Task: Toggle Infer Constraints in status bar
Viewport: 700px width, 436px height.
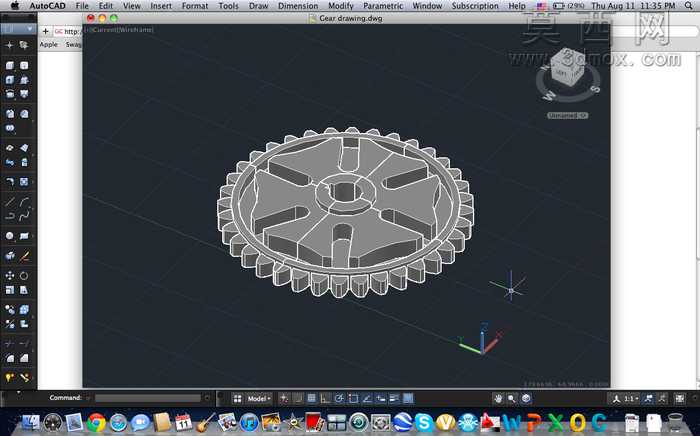Action: pos(284,399)
